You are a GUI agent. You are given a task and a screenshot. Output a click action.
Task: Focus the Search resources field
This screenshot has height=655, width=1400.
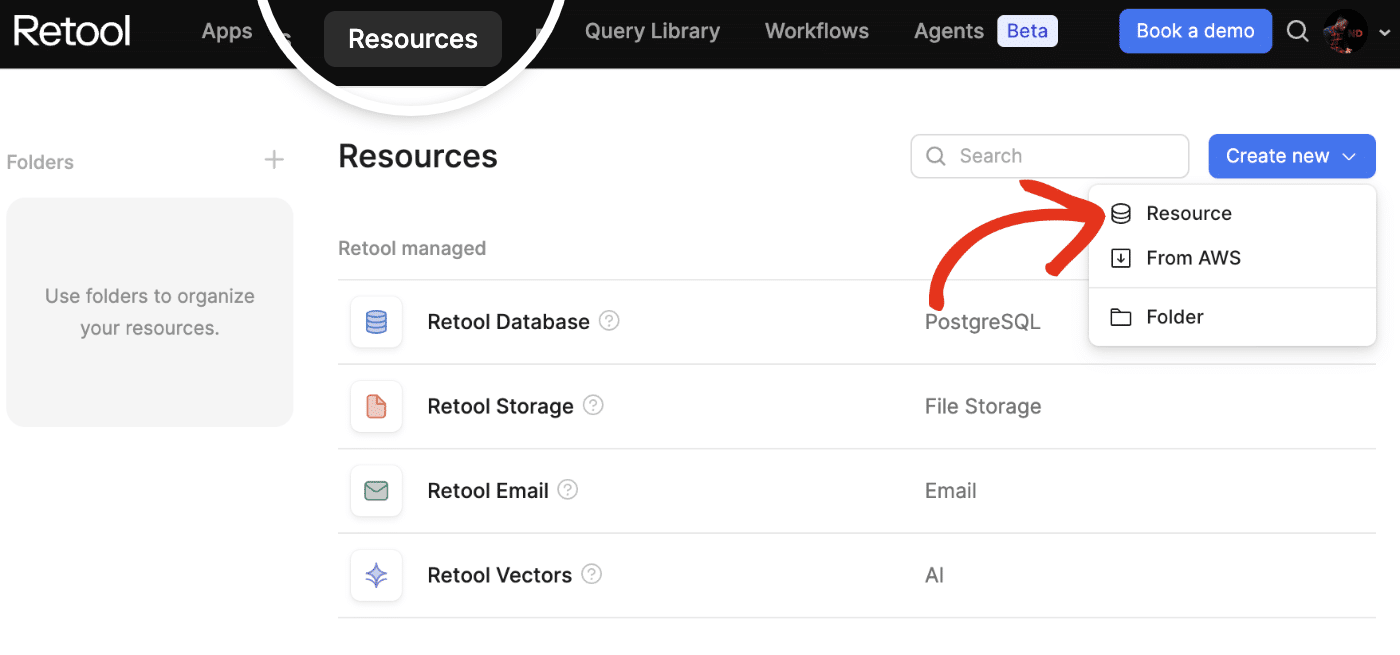[1050, 156]
